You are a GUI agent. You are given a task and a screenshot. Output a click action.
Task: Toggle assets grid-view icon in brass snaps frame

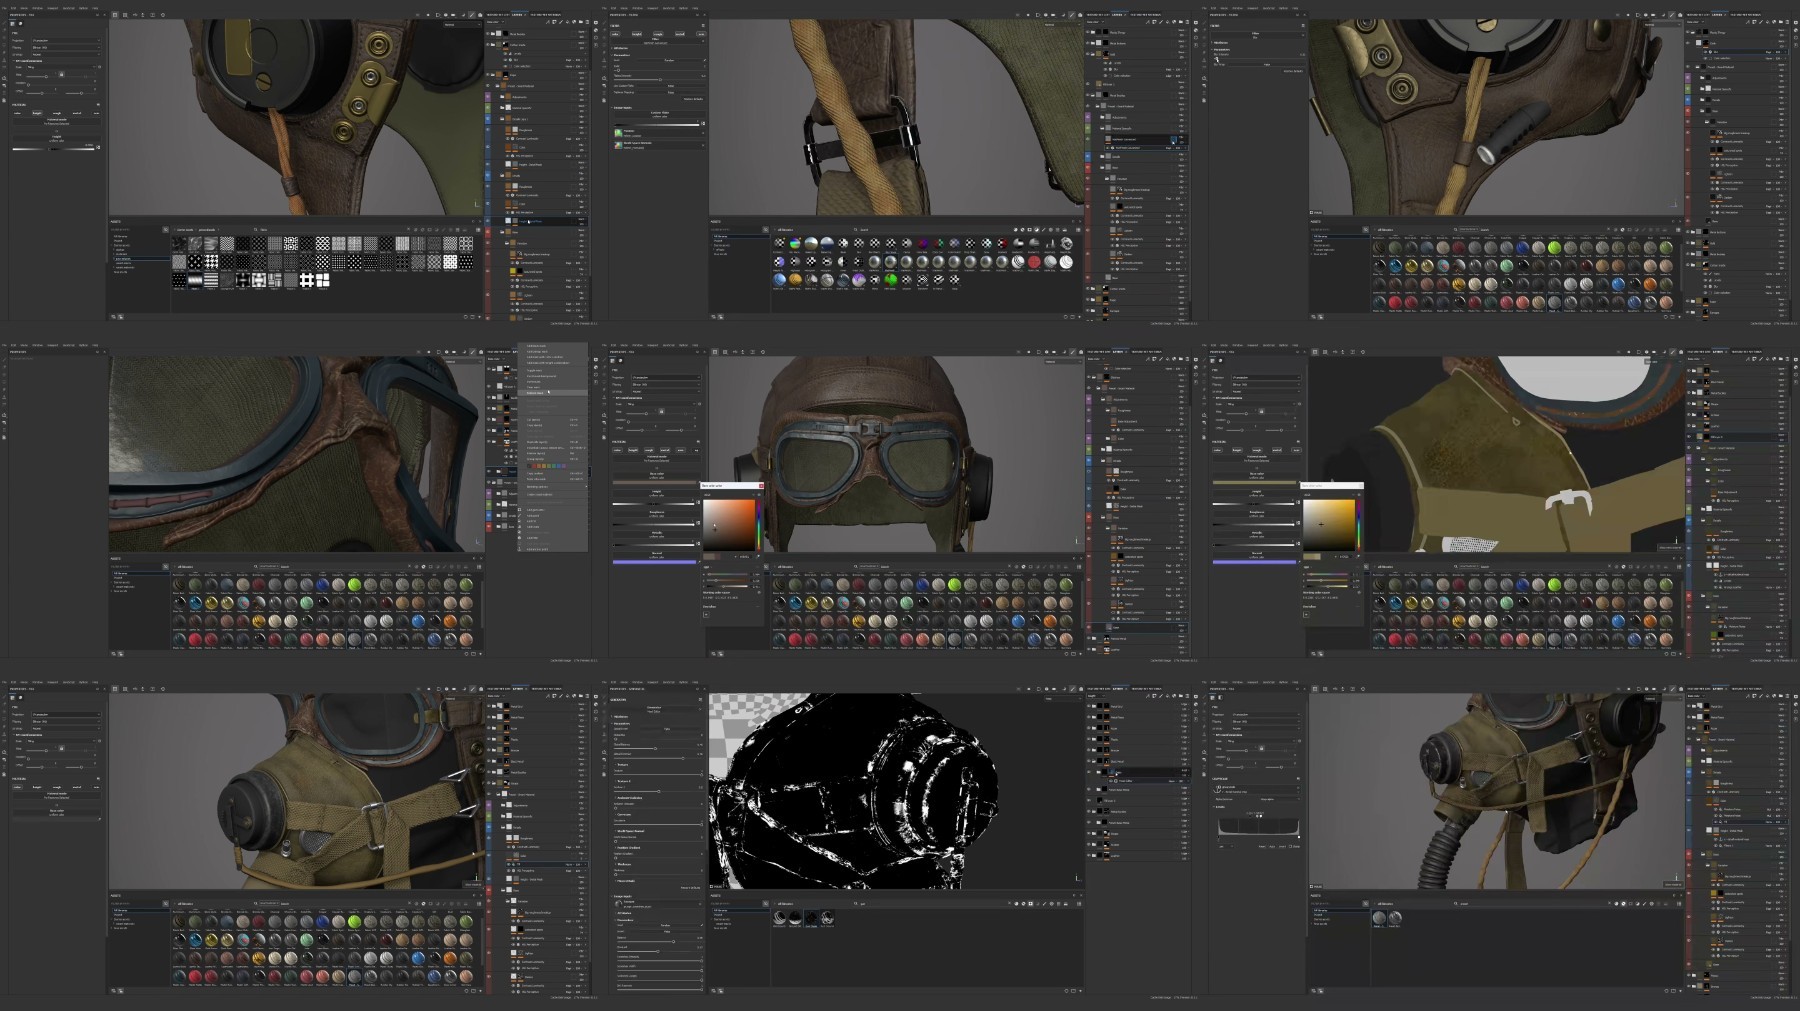point(477,229)
